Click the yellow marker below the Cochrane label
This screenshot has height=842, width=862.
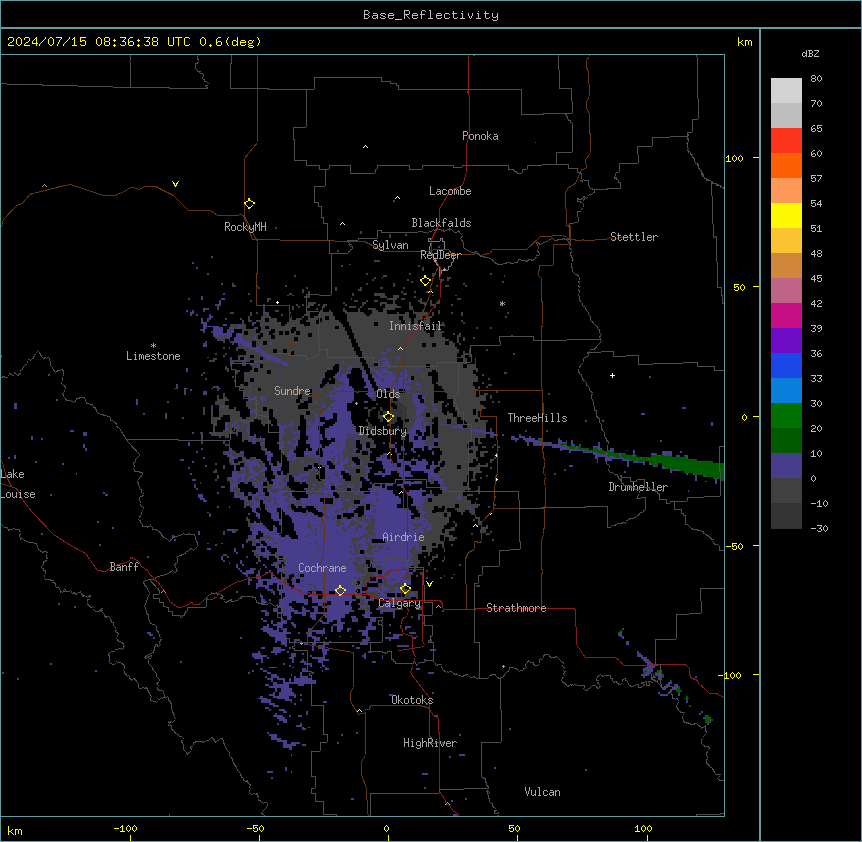click(x=340, y=590)
